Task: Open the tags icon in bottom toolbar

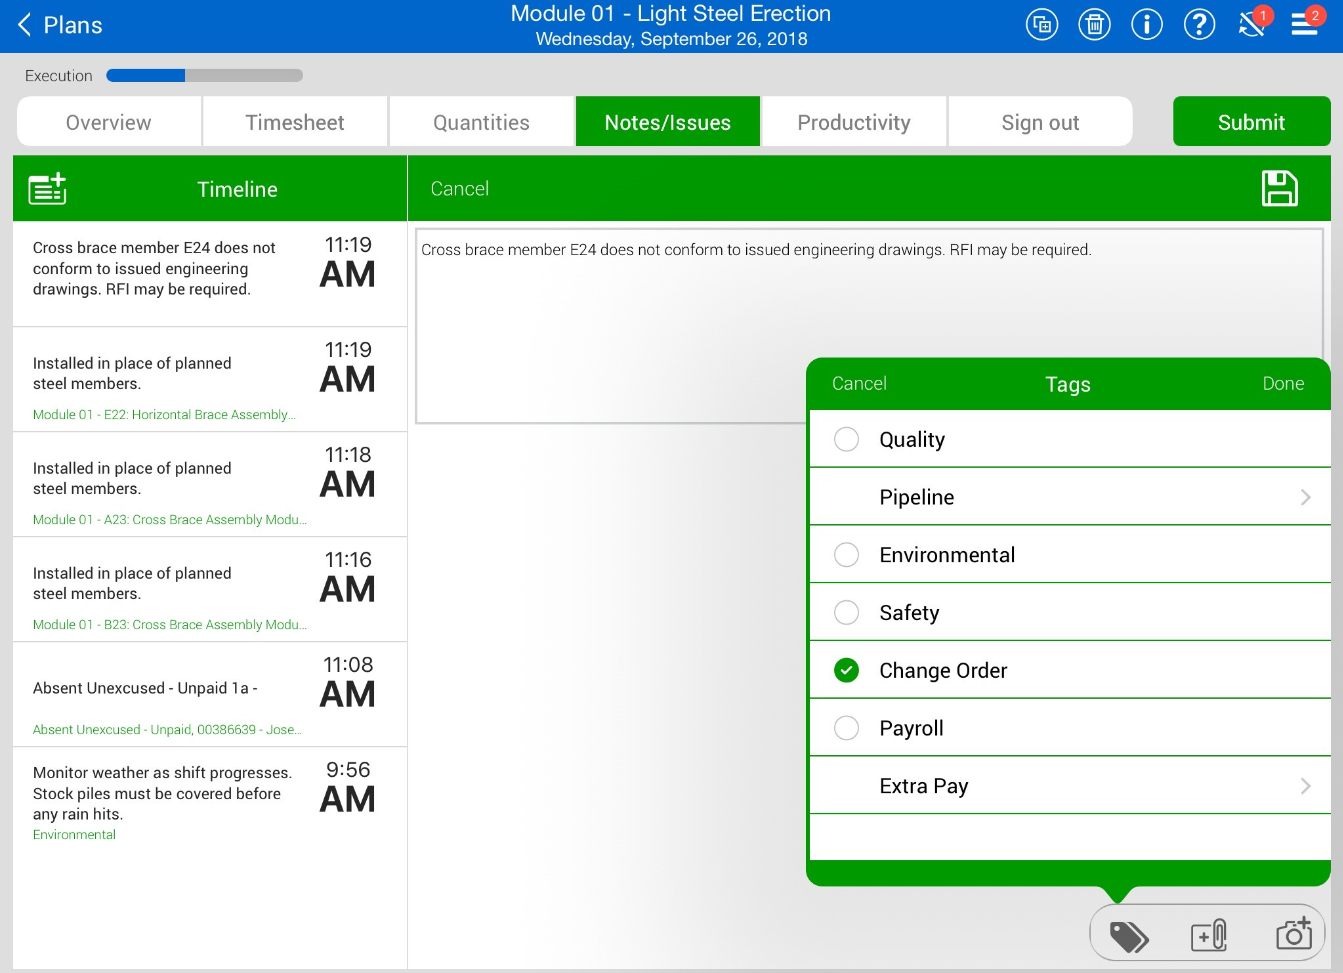Action: [1129, 937]
